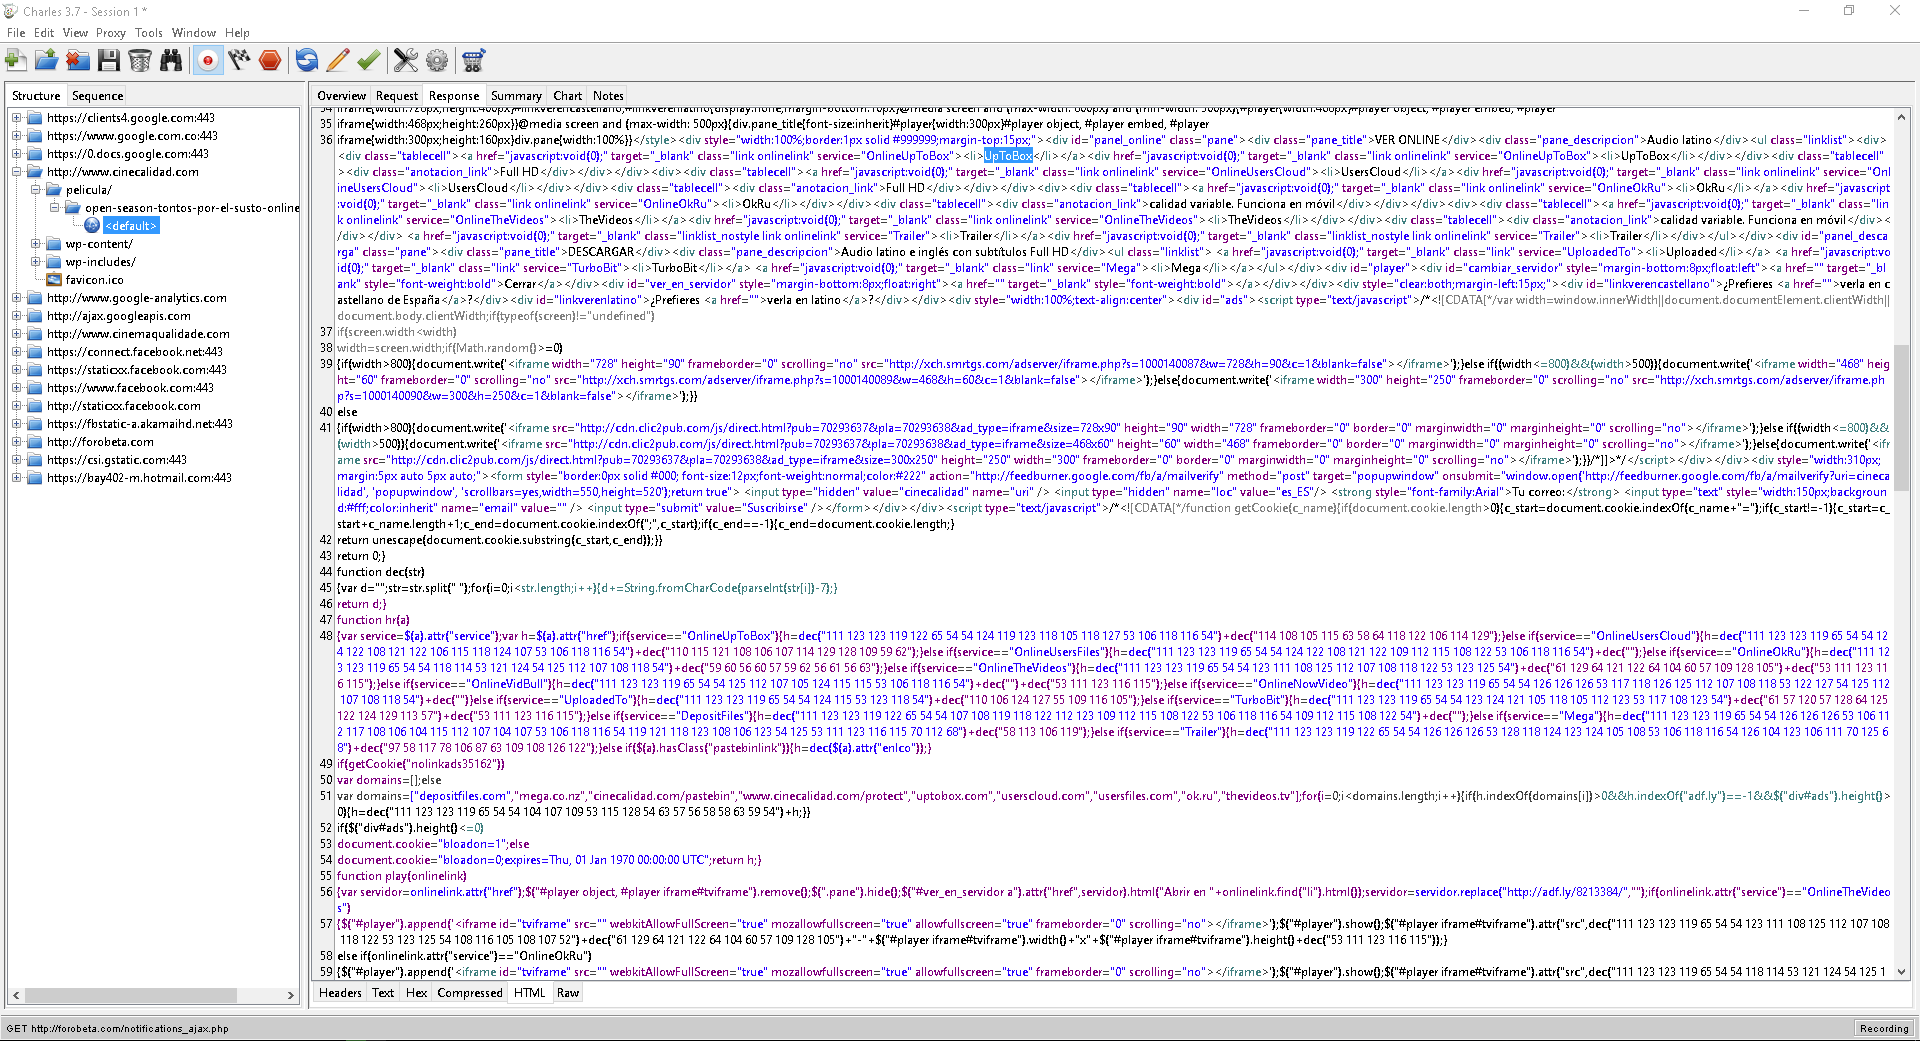Open a saved session via folder icon
The height and width of the screenshot is (1041, 1920).
(46, 61)
